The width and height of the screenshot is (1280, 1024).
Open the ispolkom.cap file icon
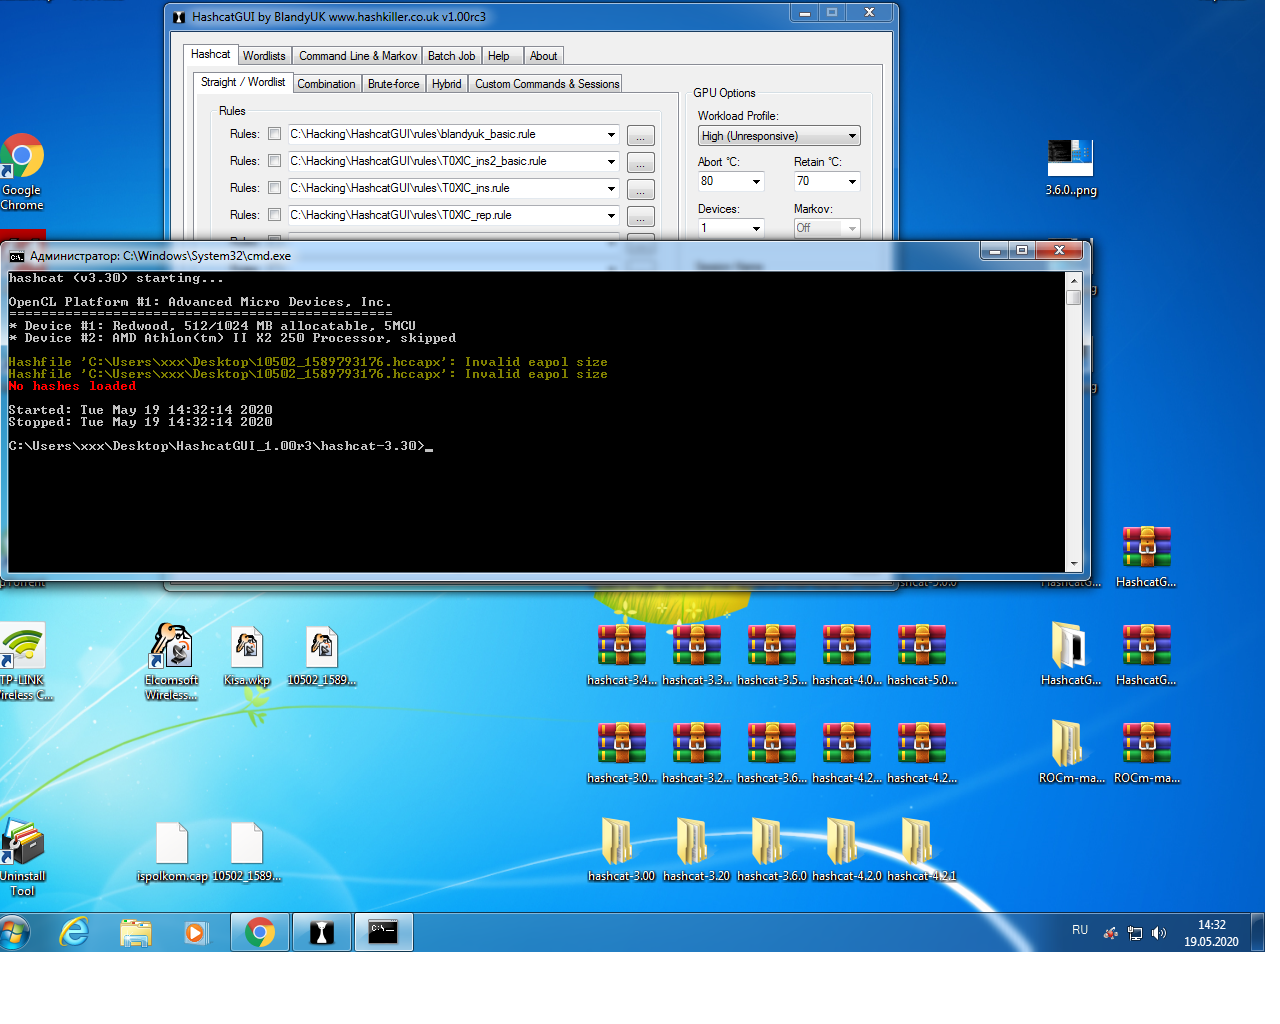tap(172, 844)
